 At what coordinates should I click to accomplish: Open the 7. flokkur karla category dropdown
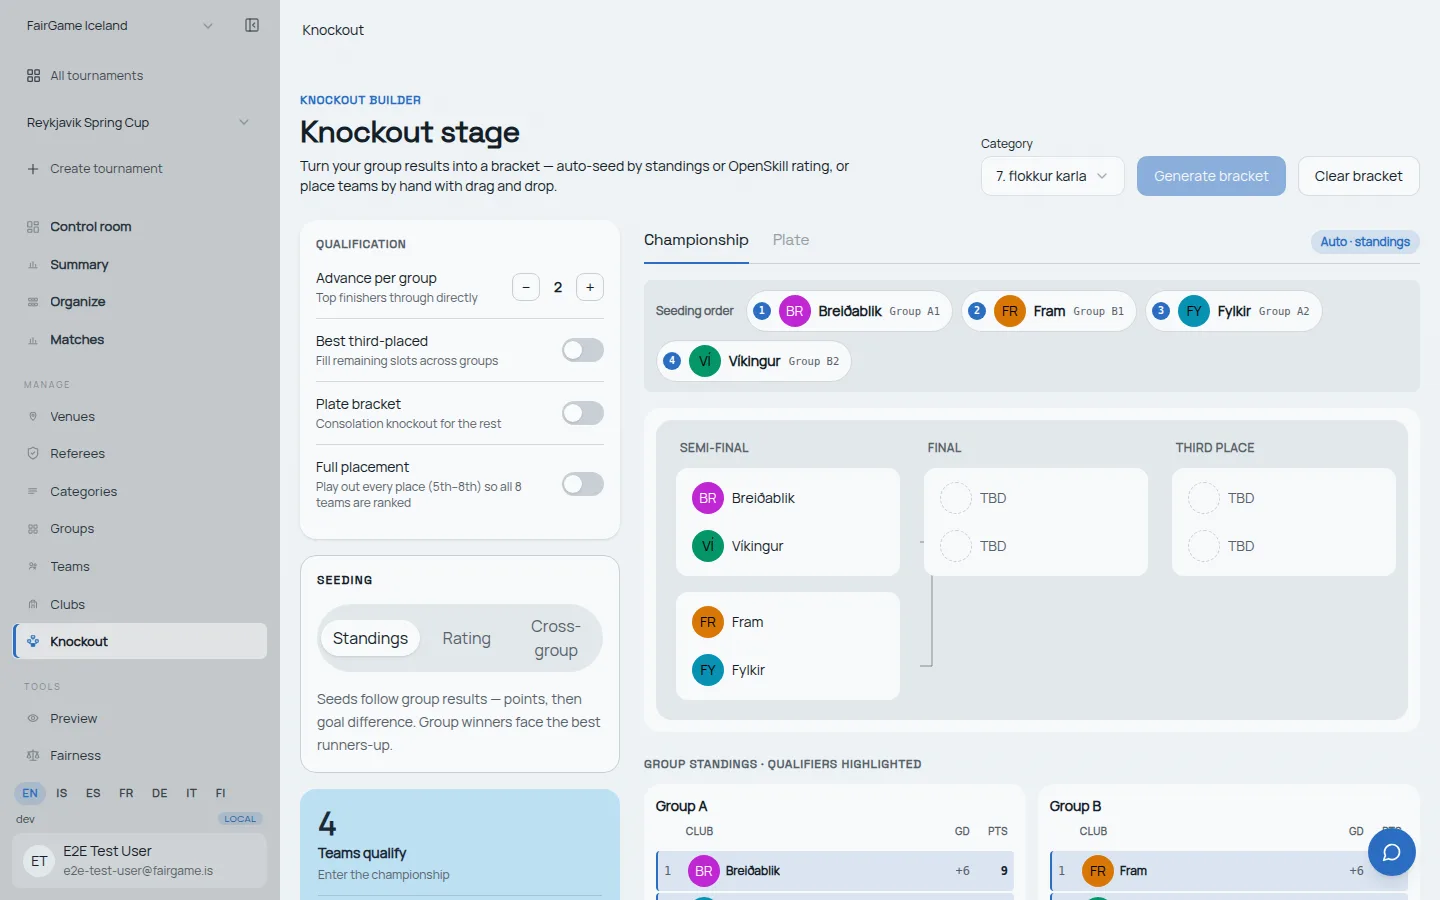1052,176
